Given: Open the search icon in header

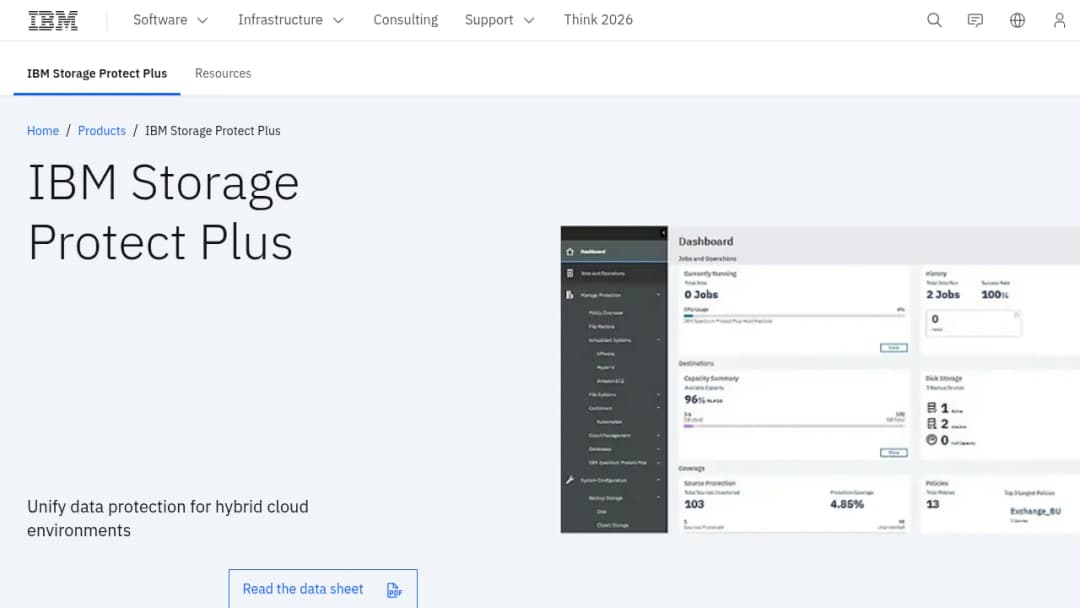Looking at the screenshot, I should pyautogui.click(x=934, y=20).
